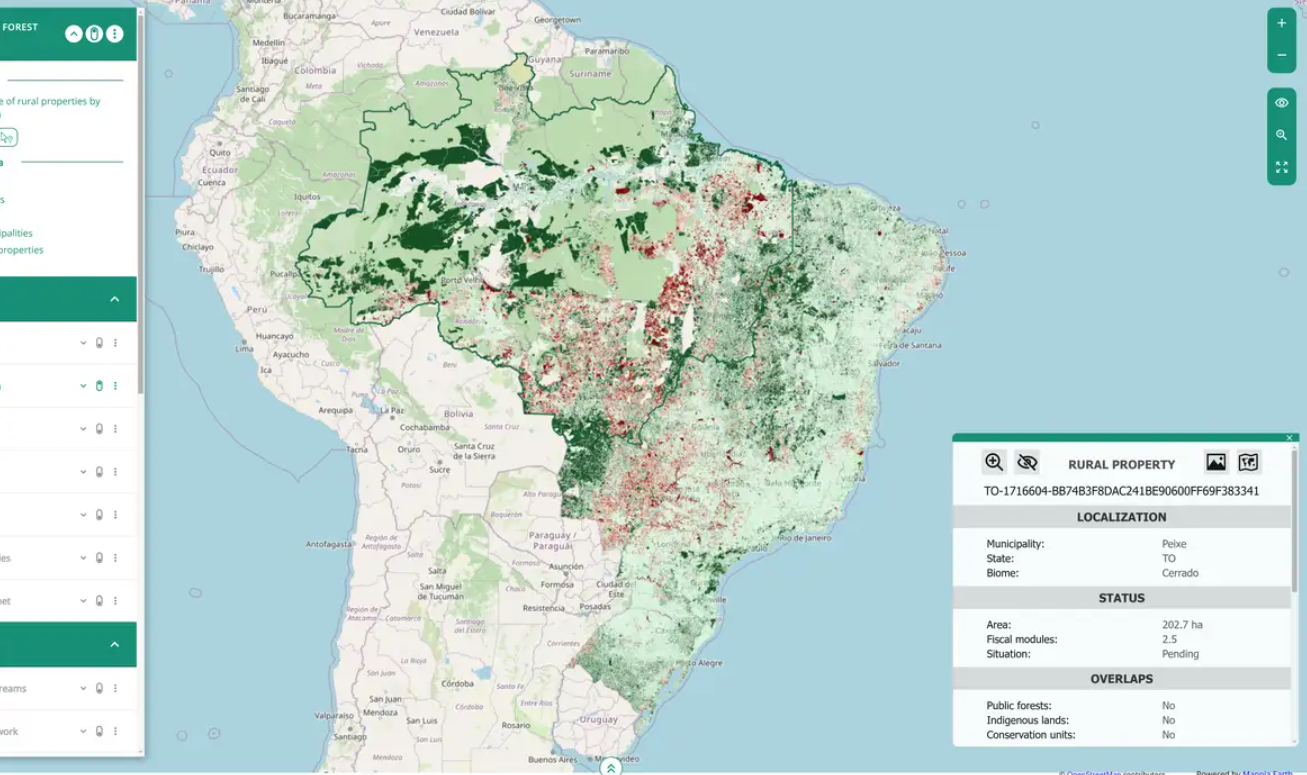This screenshot has height=775, width=1307.
Task: Click the 'Salvador' city label on map
Action: 885,363
